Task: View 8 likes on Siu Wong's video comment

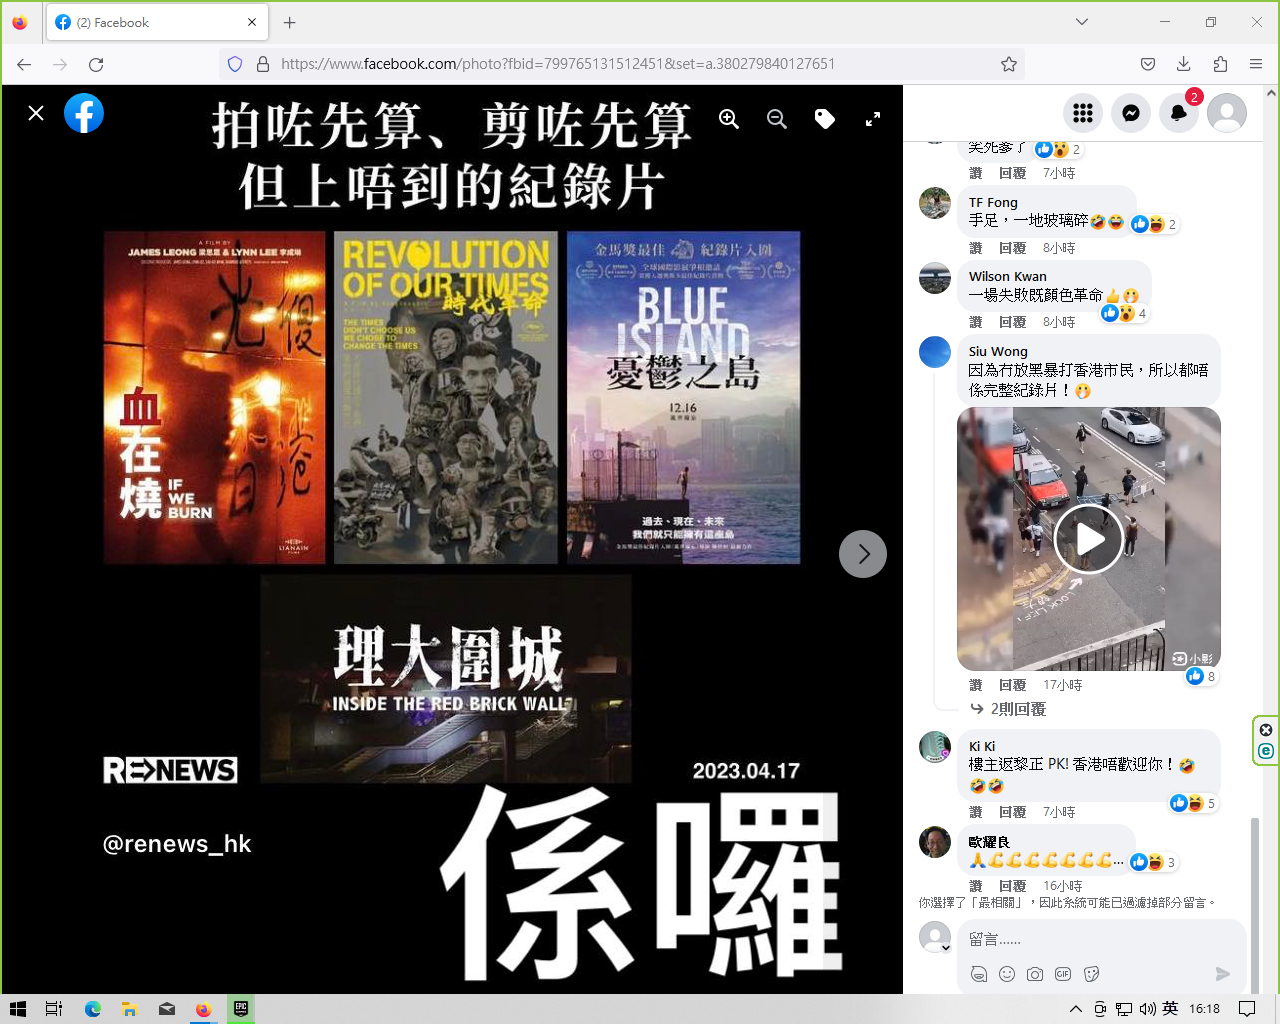Action: pyautogui.click(x=1201, y=676)
